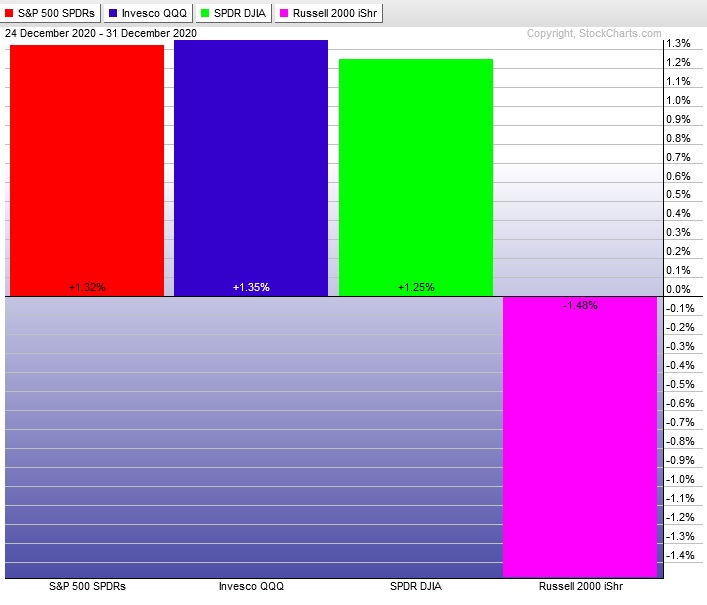Click the magenta Russell 2000 legend swatch

pyautogui.click(x=284, y=13)
